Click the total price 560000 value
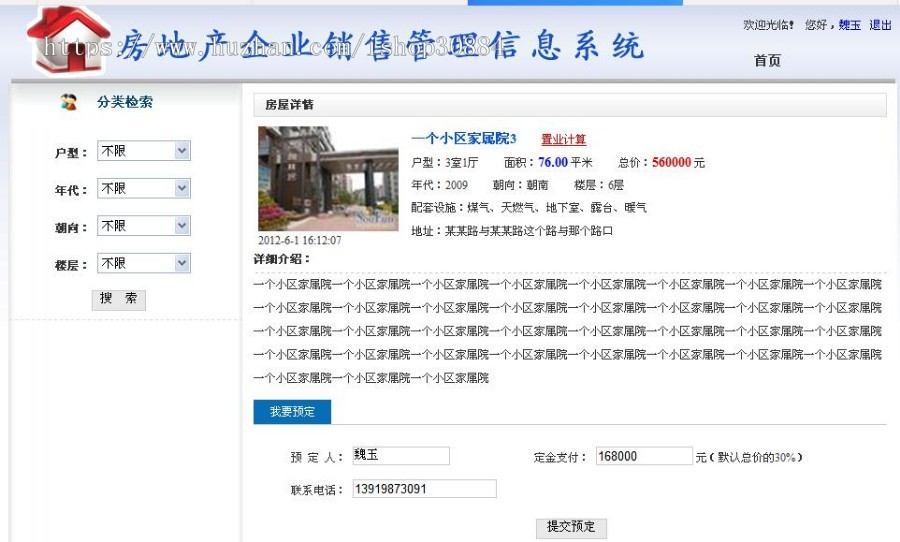 tap(672, 162)
